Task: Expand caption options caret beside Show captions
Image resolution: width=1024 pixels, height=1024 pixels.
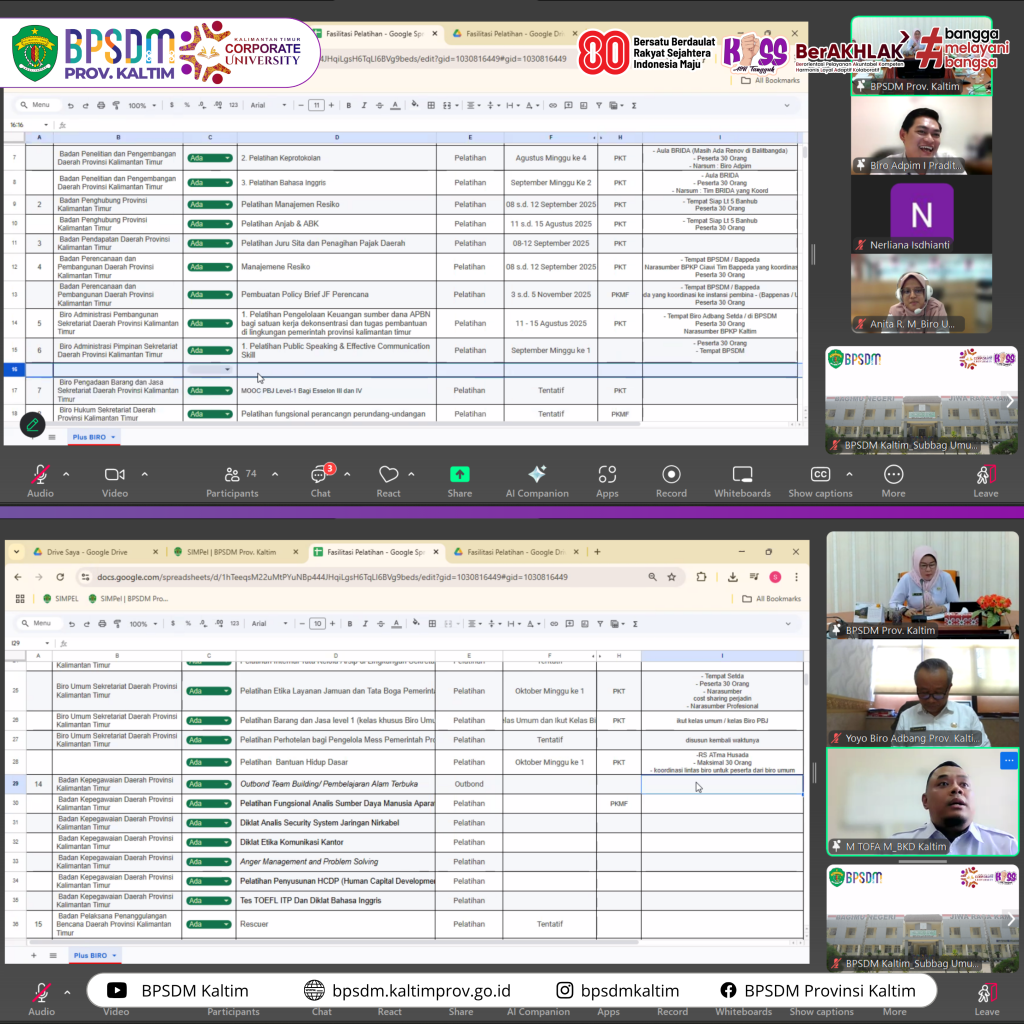Action: (x=849, y=474)
